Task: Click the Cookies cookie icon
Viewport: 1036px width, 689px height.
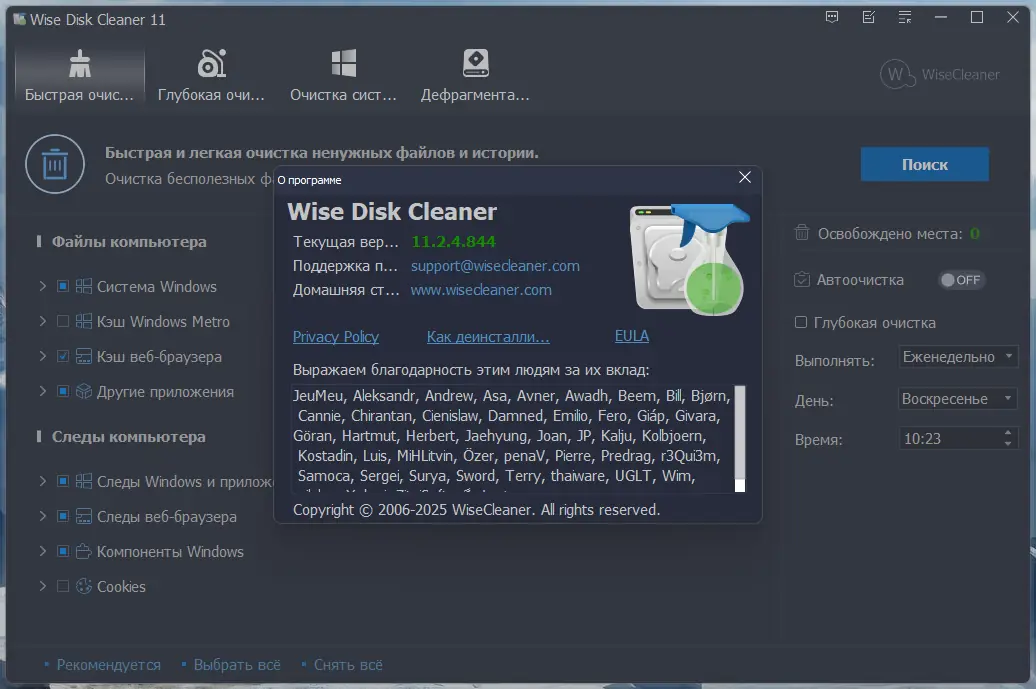Action: [84, 586]
